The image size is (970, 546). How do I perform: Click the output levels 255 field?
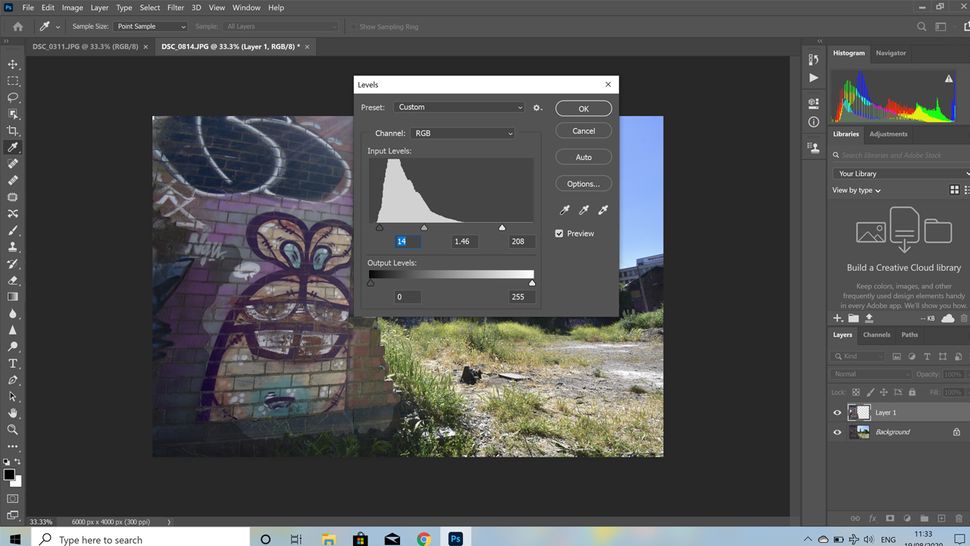(x=521, y=297)
